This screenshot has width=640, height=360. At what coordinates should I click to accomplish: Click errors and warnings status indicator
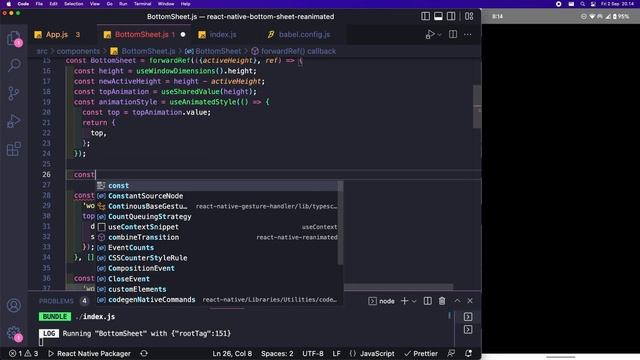coord(24,353)
